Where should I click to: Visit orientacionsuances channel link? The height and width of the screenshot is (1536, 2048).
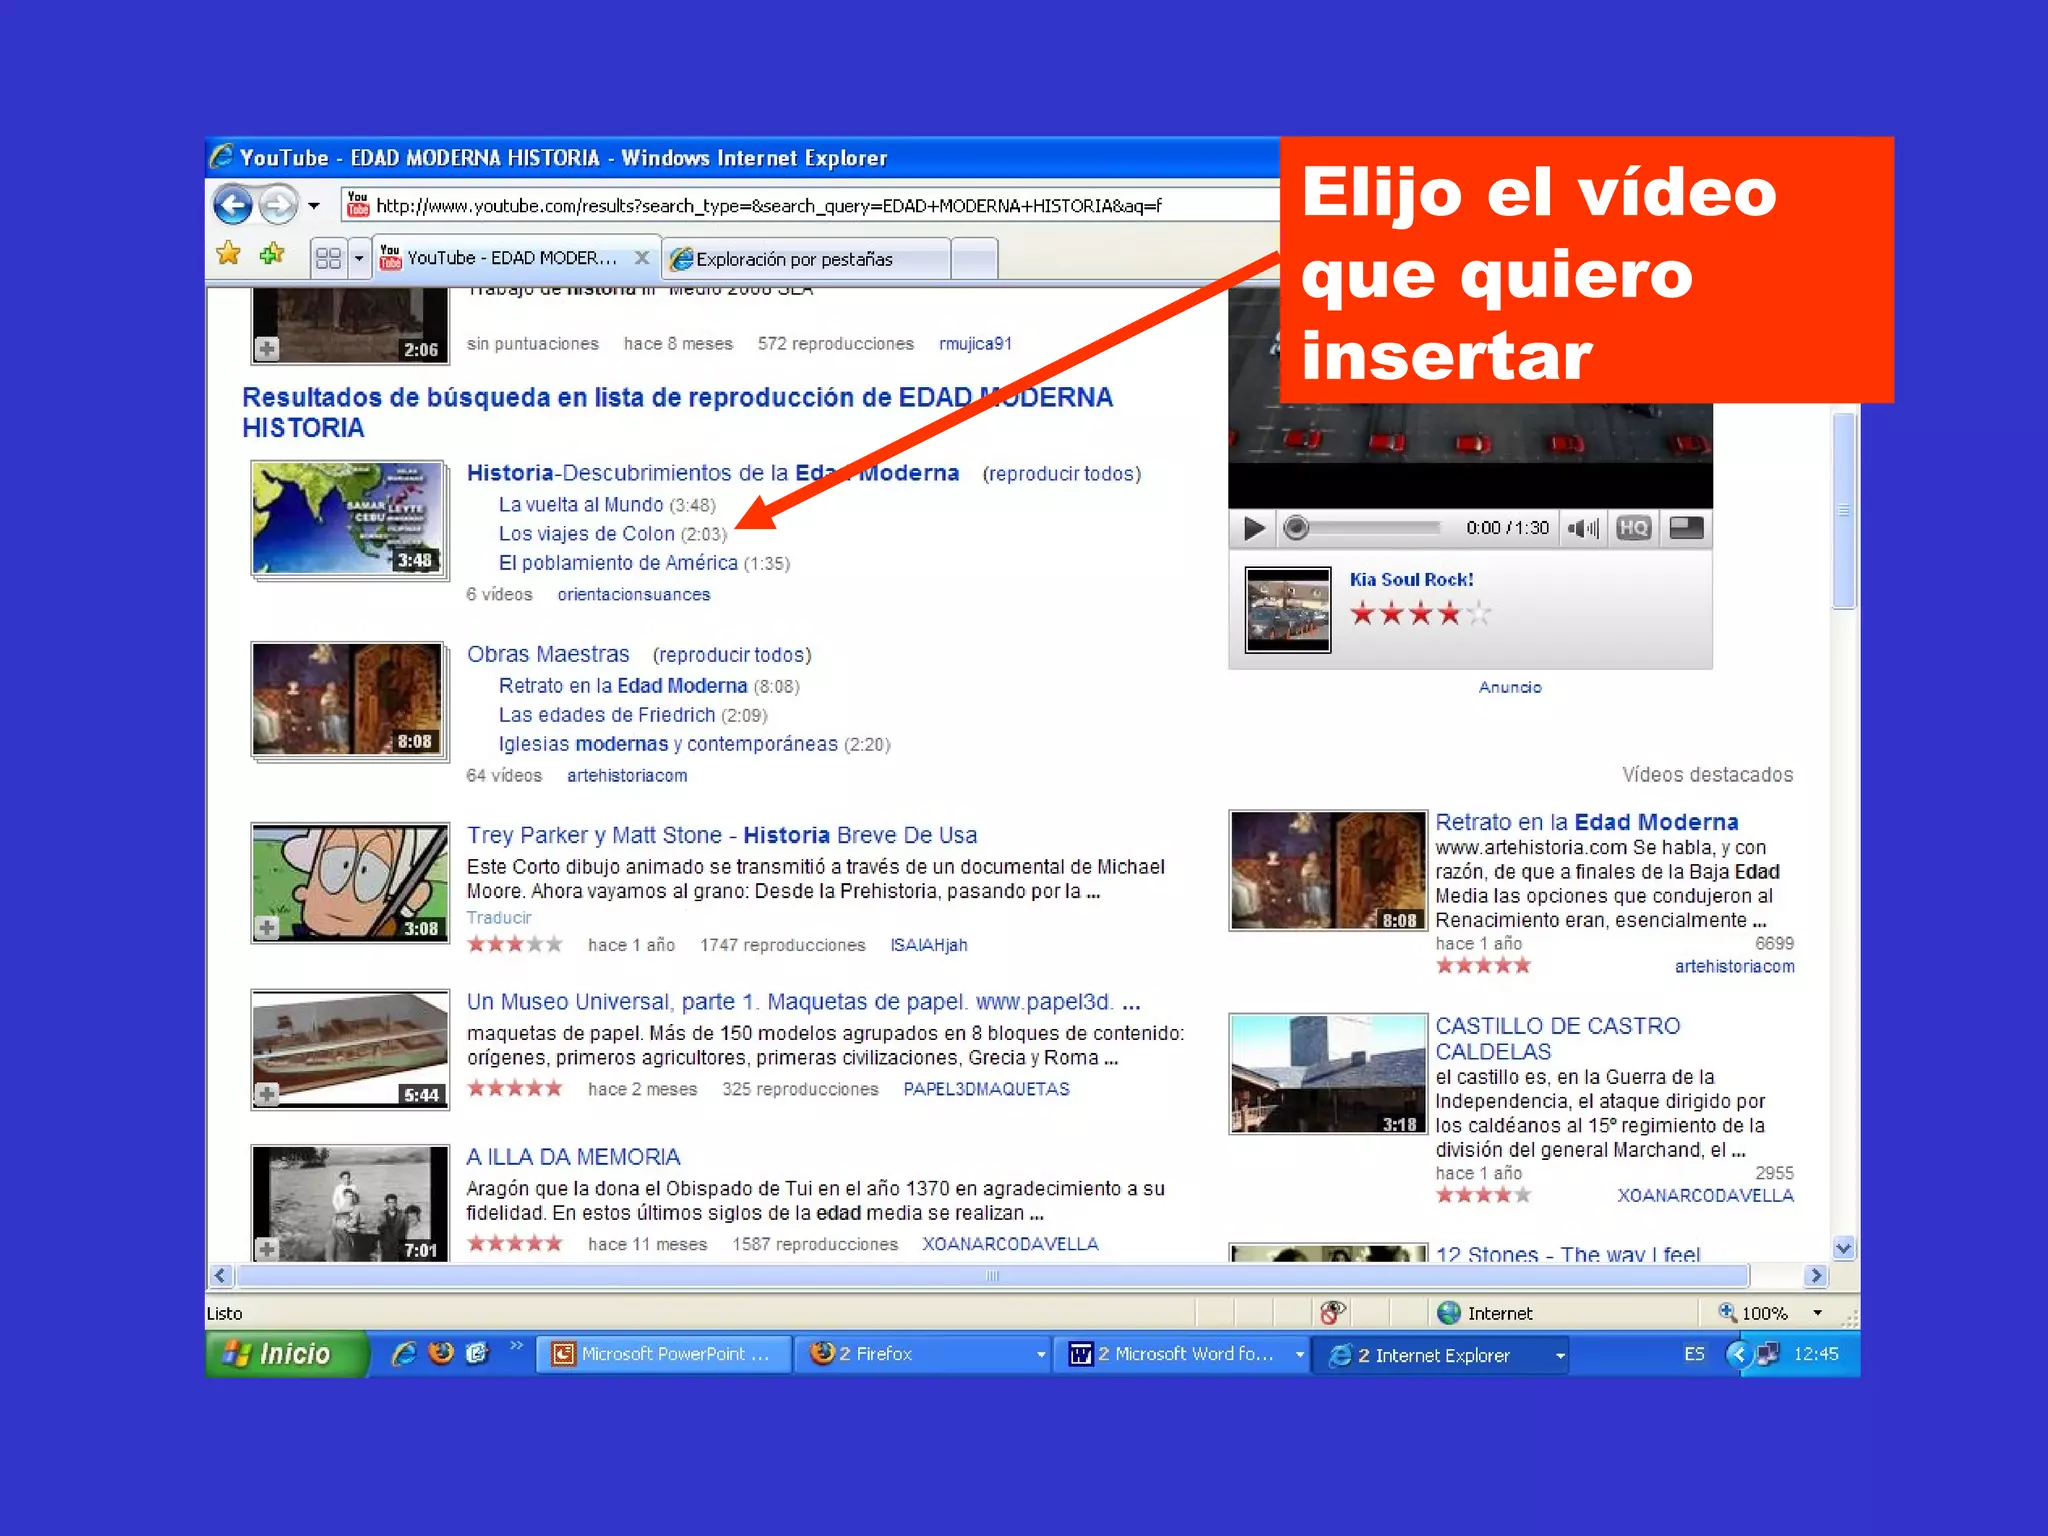634,595
